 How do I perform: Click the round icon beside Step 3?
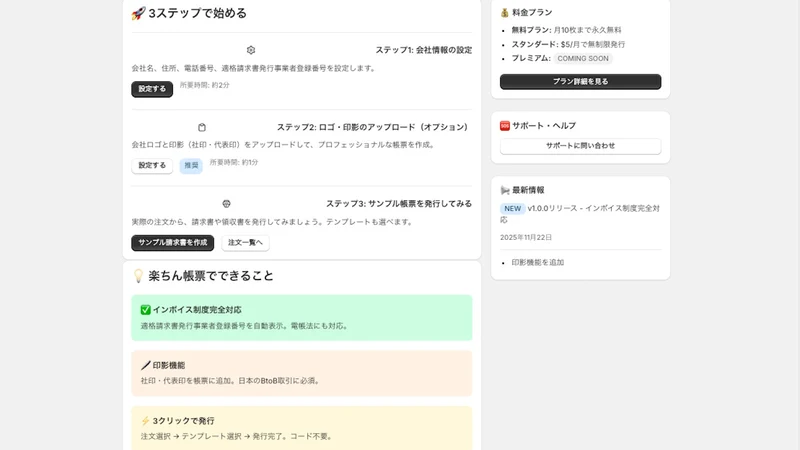pos(227,204)
